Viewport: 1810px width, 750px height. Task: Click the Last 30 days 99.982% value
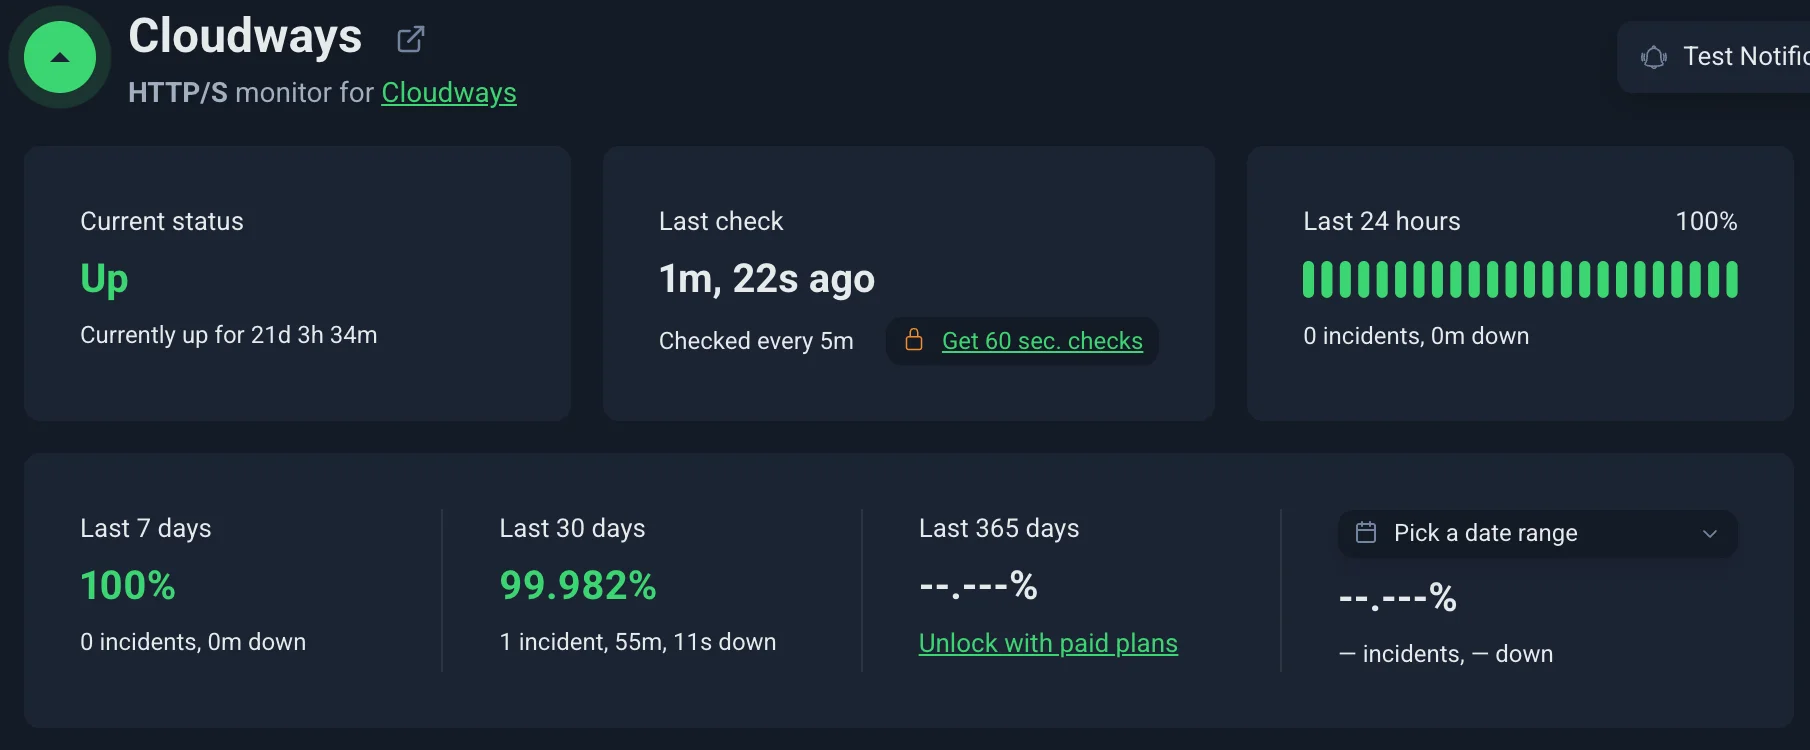[x=578, y=585]
